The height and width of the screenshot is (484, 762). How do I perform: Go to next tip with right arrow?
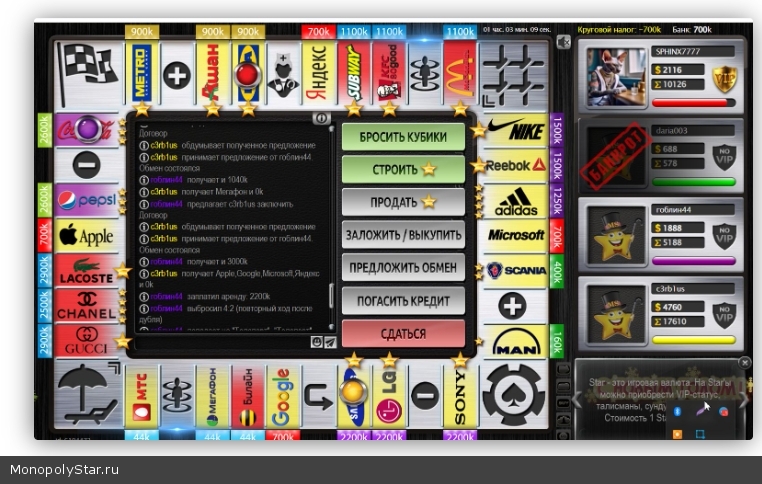[x=745, y=399]
